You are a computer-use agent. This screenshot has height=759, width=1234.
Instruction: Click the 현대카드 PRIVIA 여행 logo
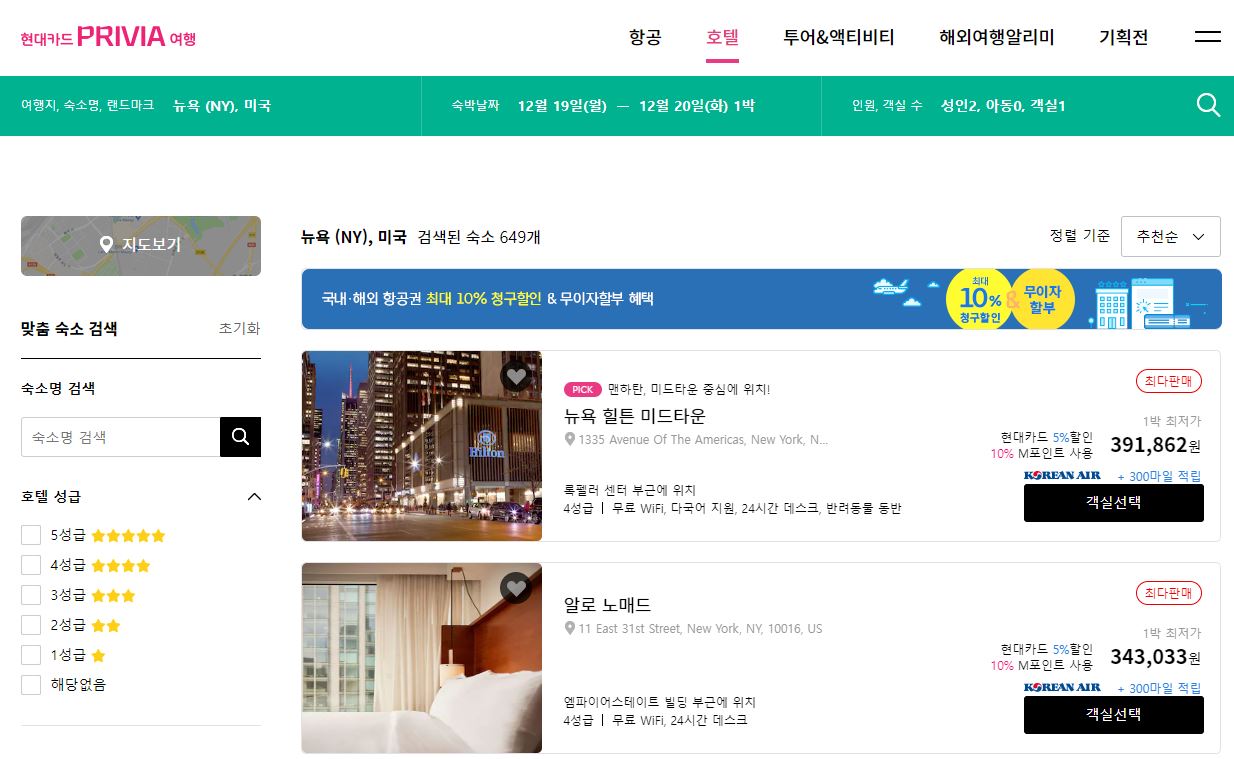(108, 38)
